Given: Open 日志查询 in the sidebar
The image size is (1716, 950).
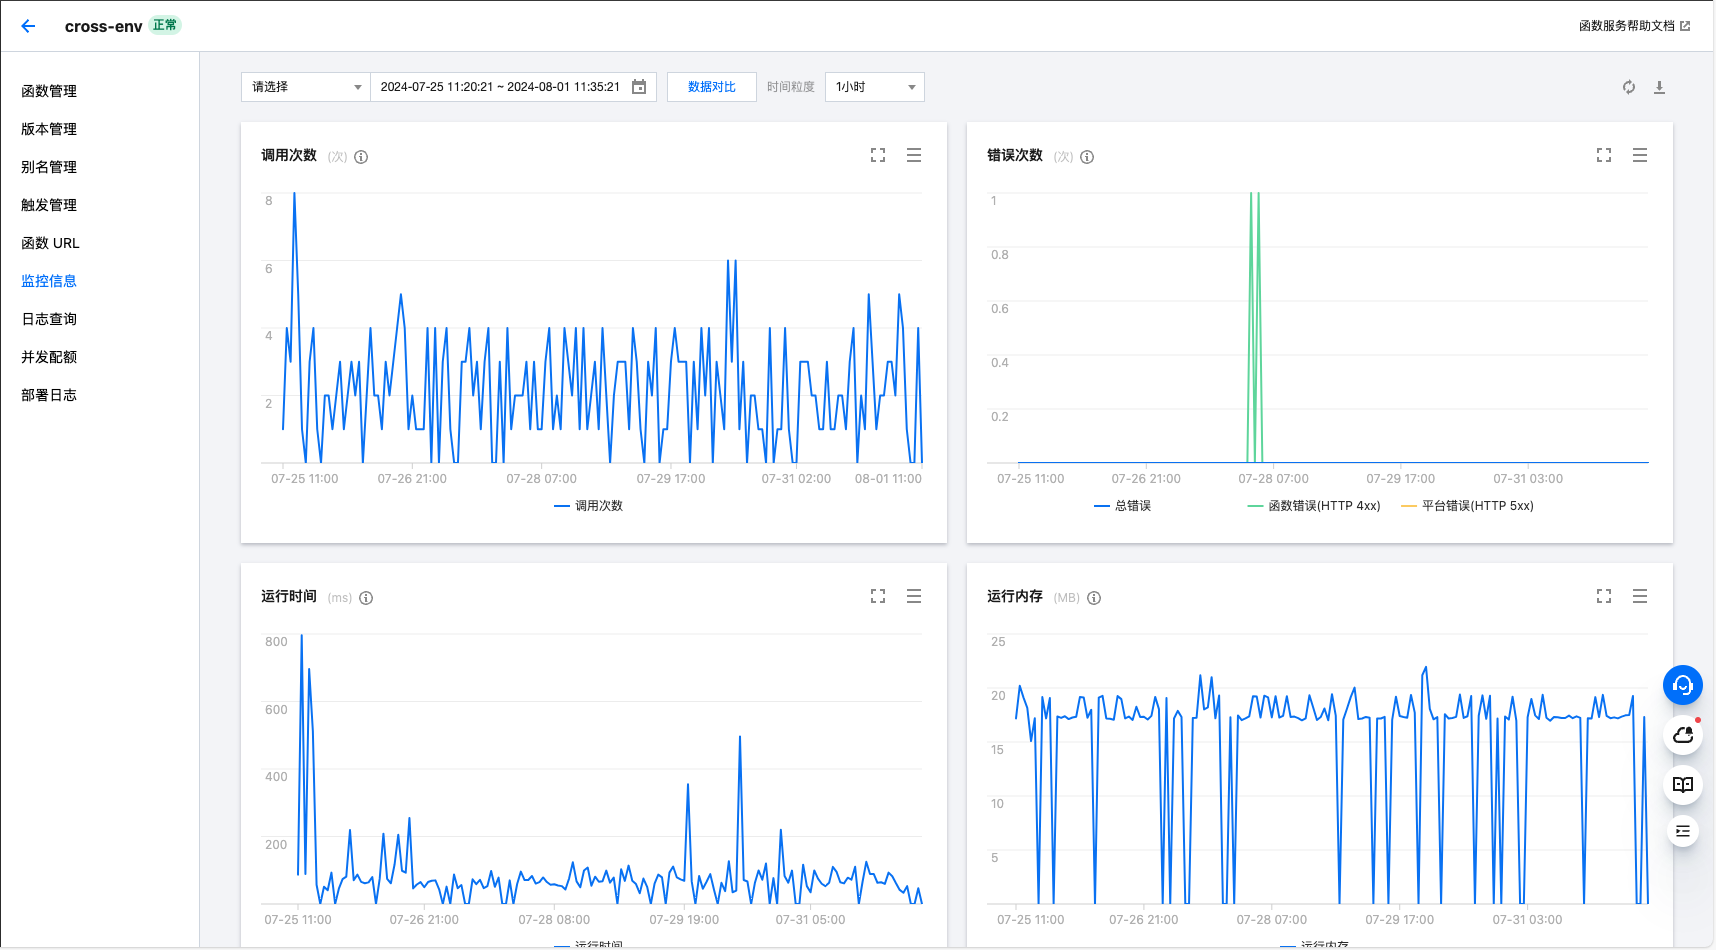Looking at the screenshot, I should 49,319.
